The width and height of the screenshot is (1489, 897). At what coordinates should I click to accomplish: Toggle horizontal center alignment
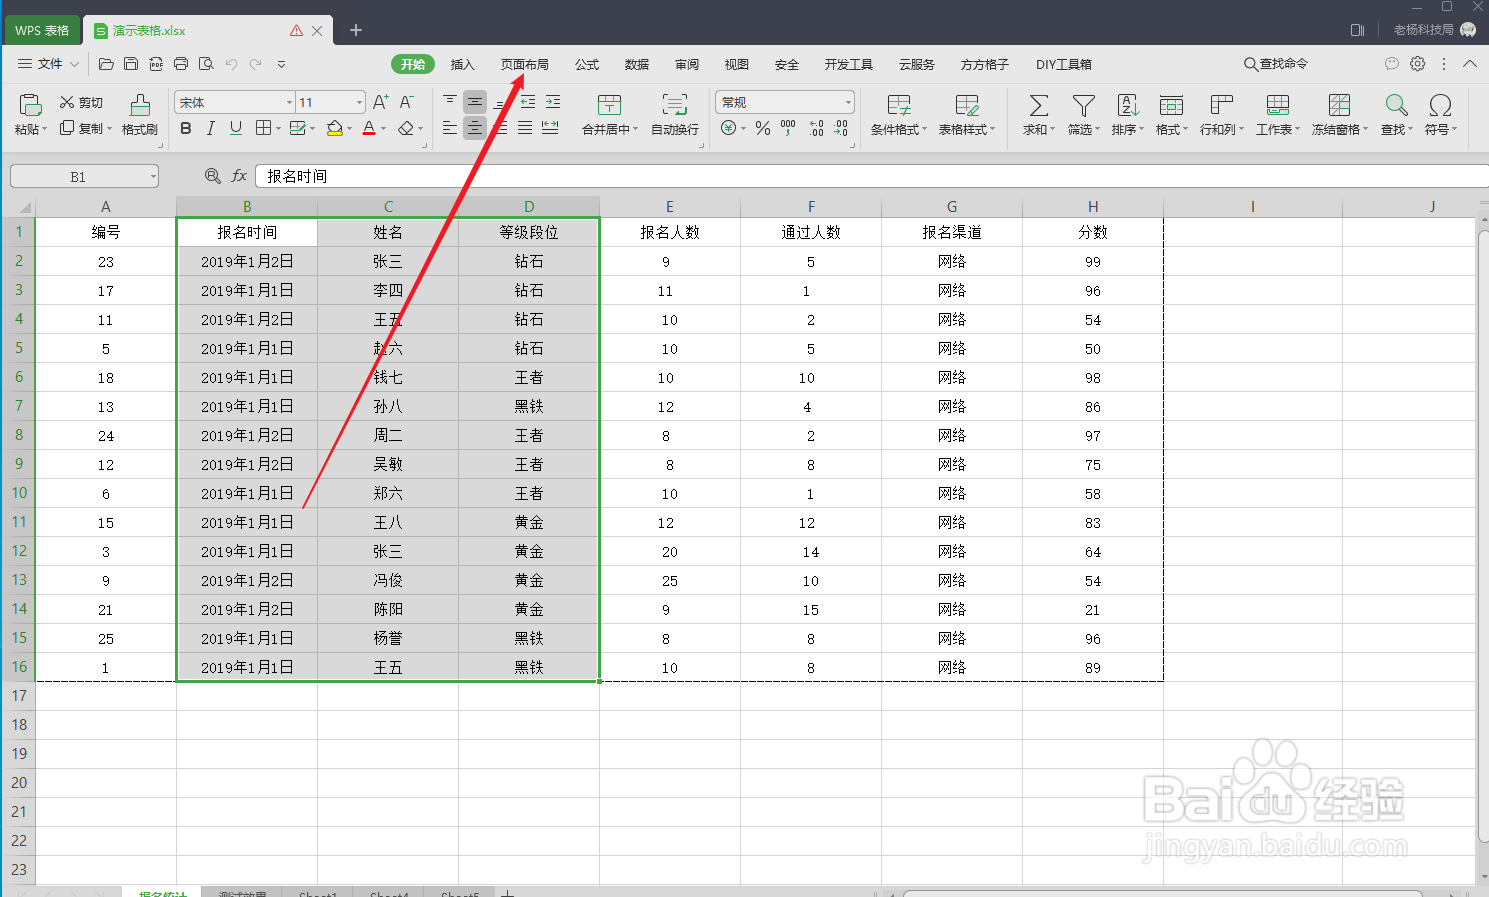coord(475,128)
